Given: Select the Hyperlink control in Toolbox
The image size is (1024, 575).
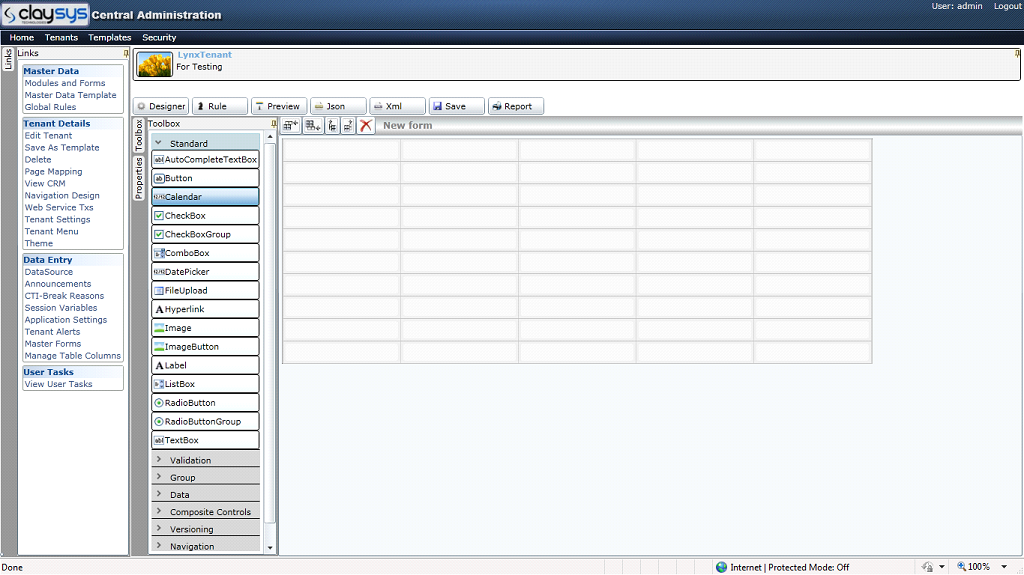Looking at the screenshot, I should pyautogui.click(x=205, y=309).
